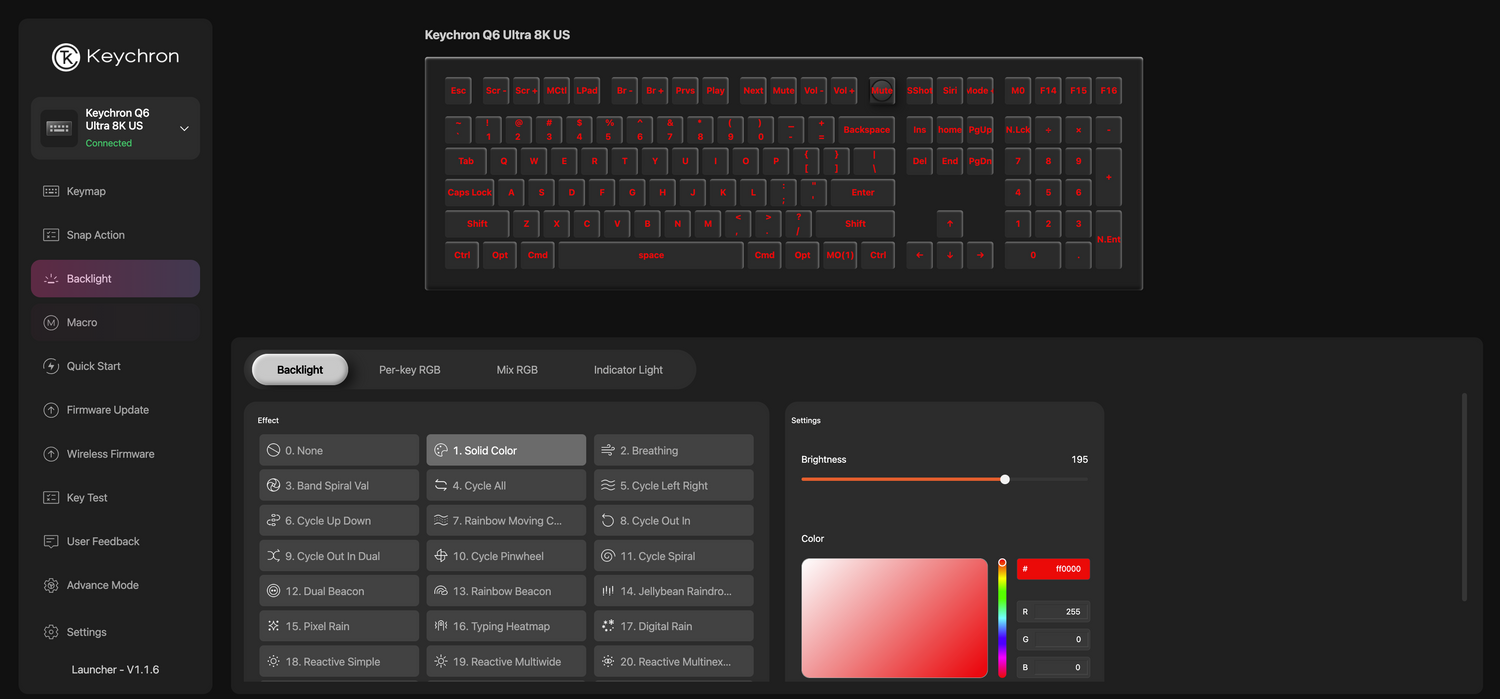Open the Mix RGB tab
This screenshot has width=1500, height=699.
pos(517,370)
